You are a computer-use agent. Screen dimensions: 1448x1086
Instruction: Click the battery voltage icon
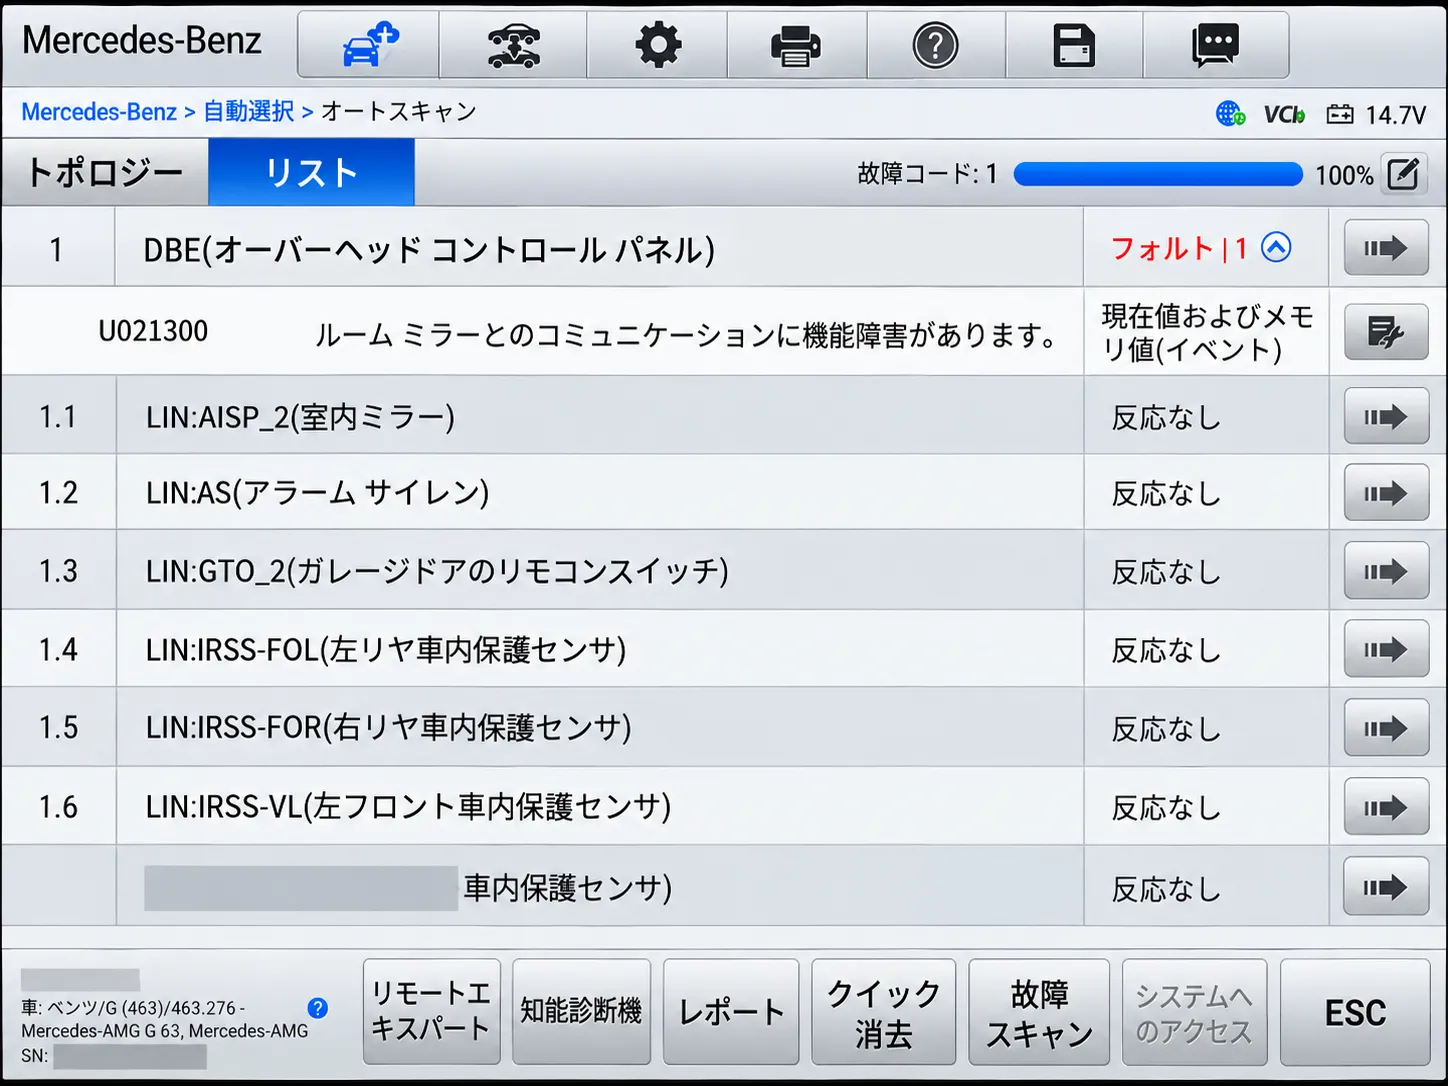[x=1340, y=114]
